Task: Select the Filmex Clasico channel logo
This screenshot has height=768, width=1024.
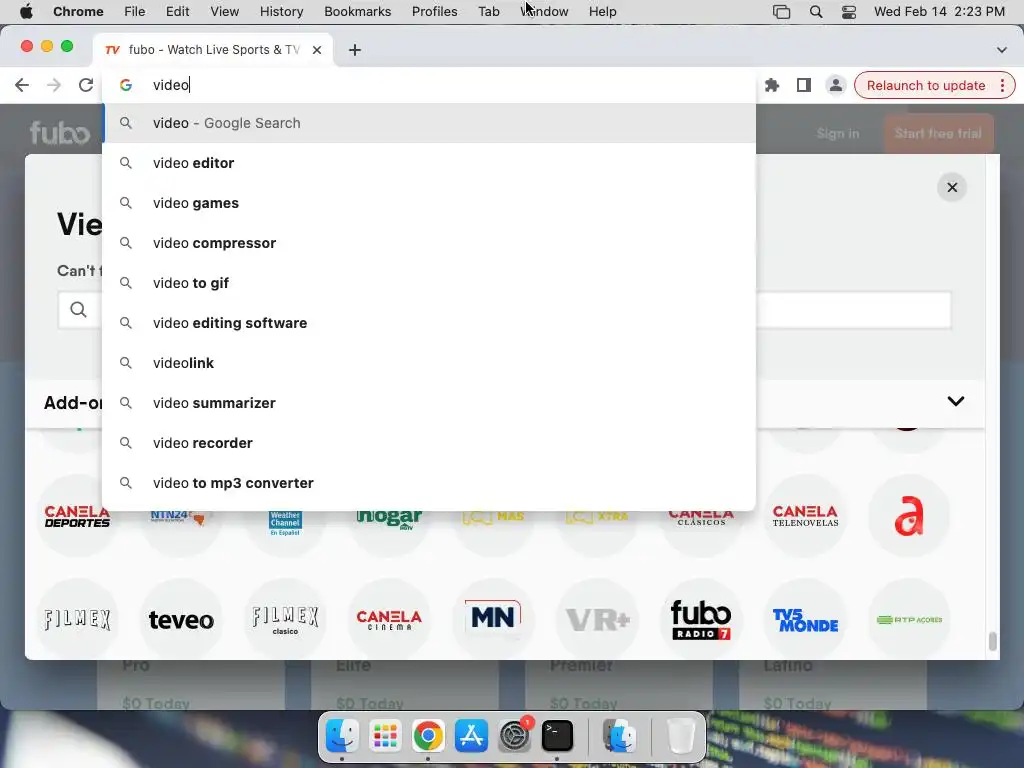Action: tap(285, 619)
